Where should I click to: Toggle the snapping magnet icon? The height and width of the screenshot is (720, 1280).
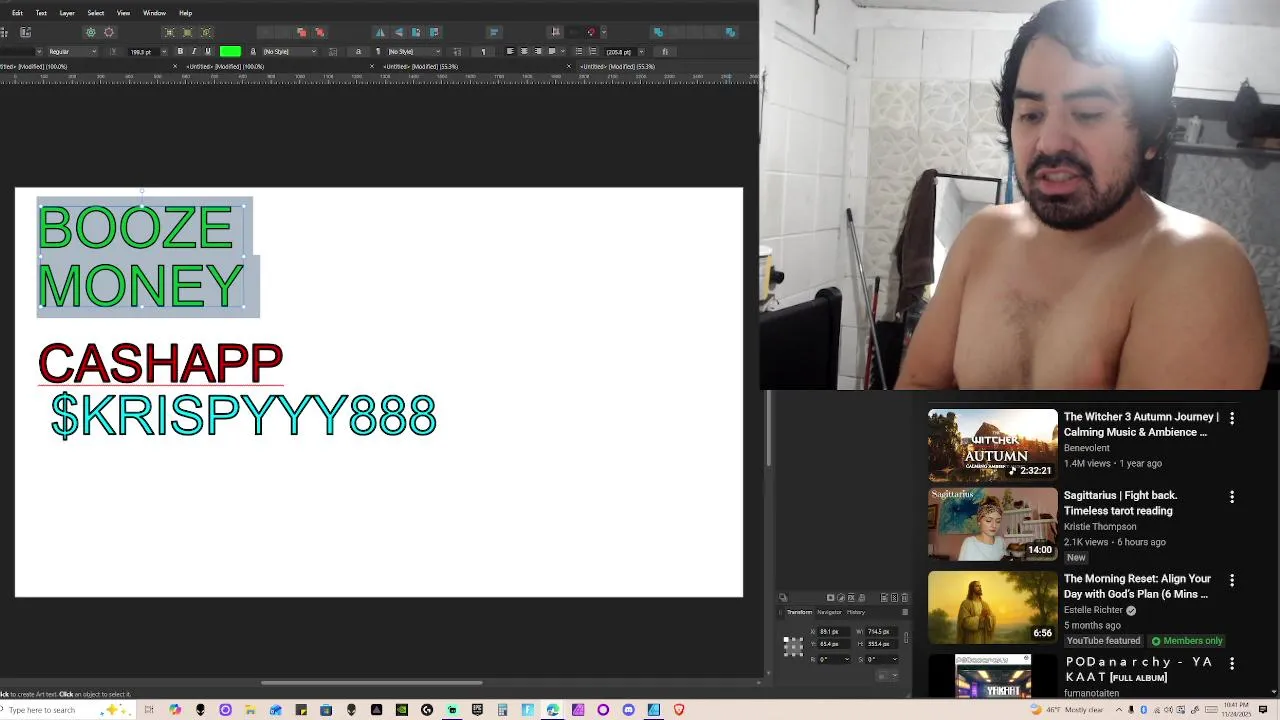[591, 32]
